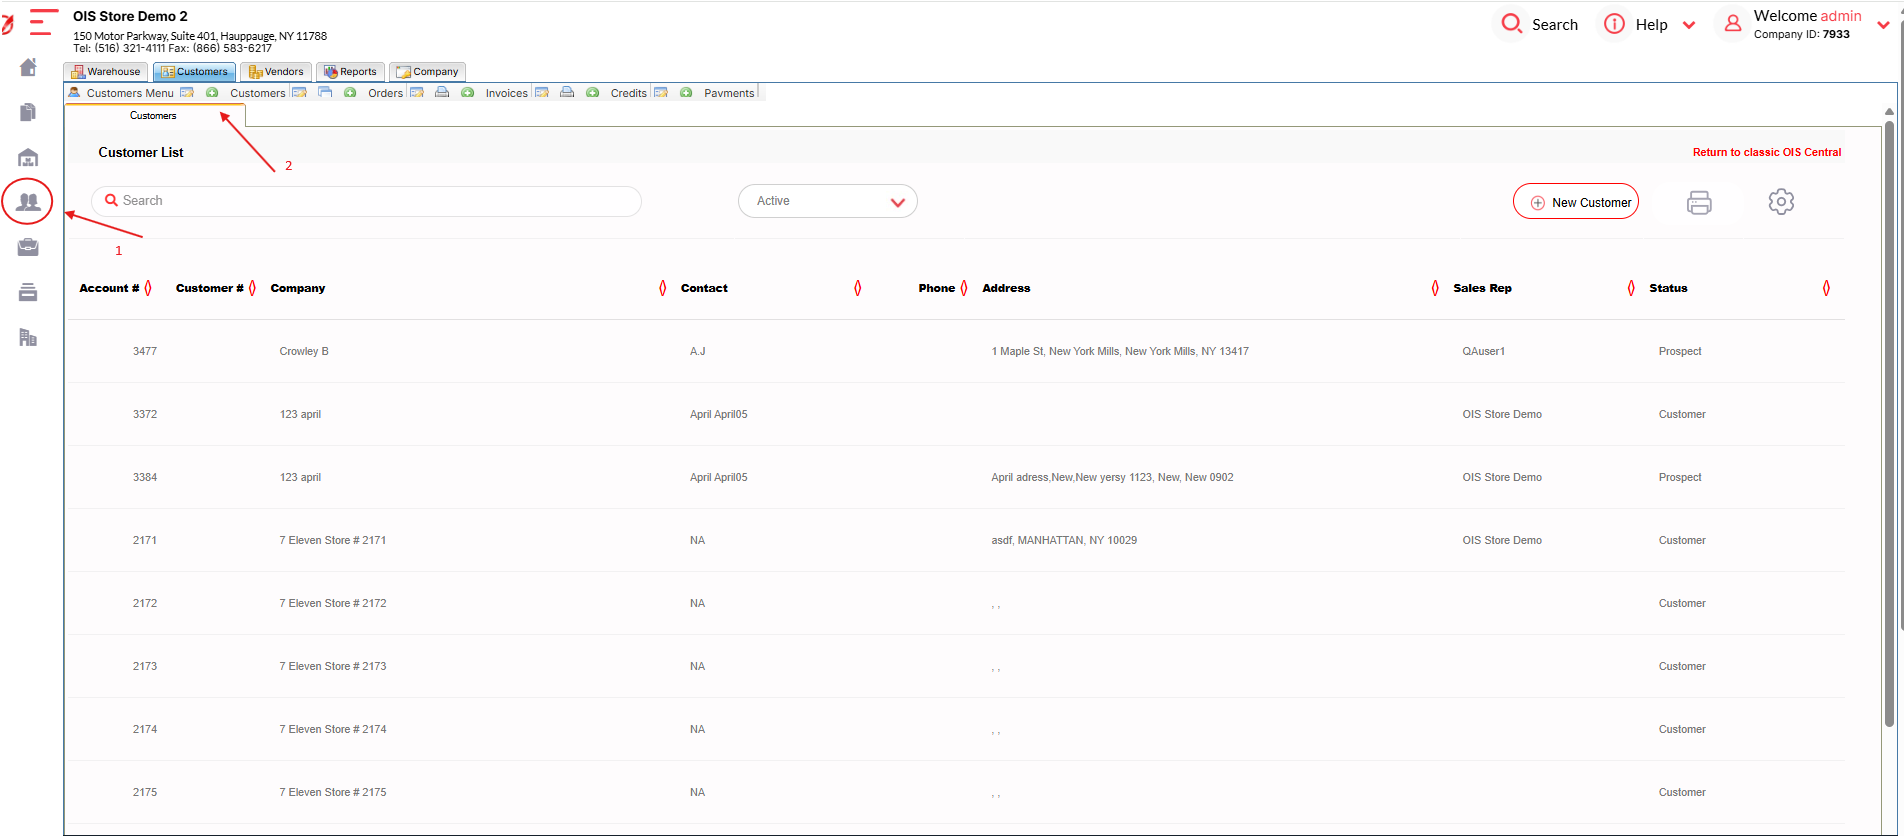Open the Crowley B customer row
The width and height of the screenshot is (1904, 836).
955,351
